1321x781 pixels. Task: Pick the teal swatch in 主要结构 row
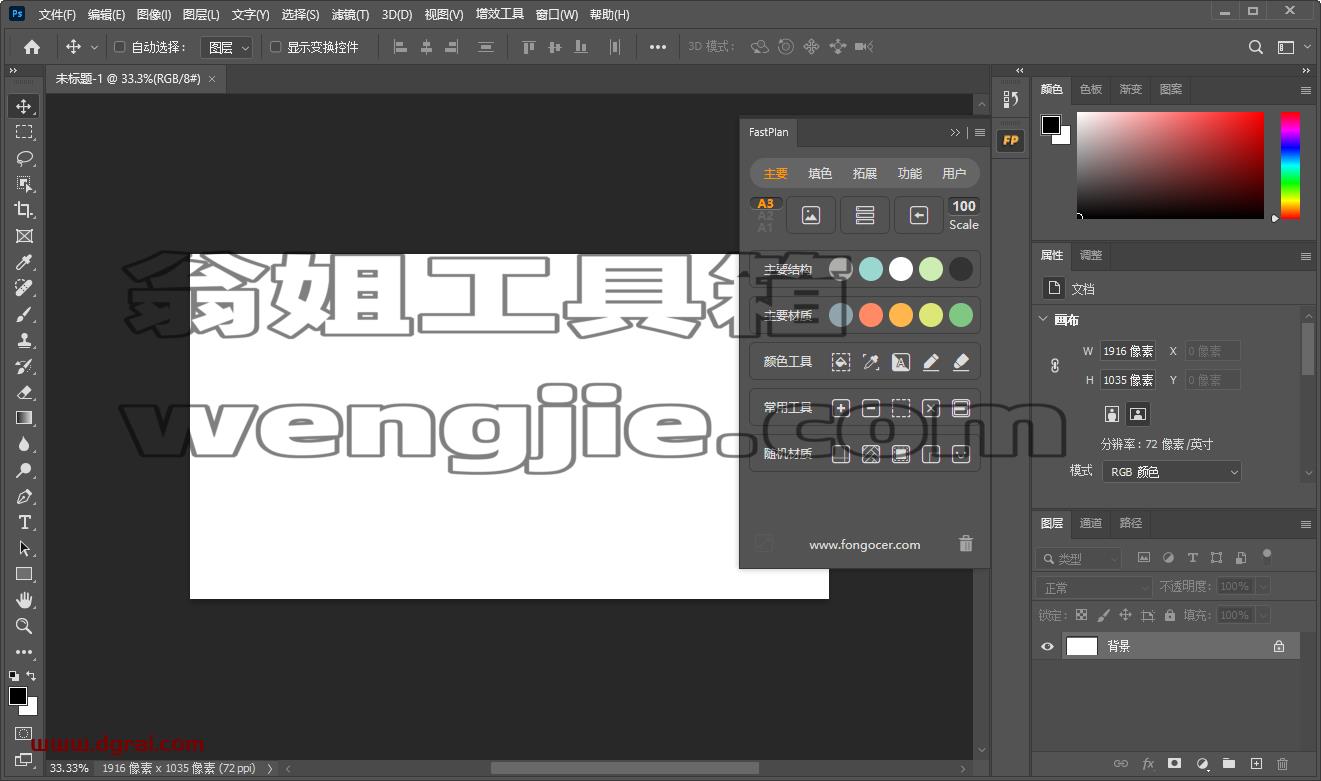coord(871,269)
